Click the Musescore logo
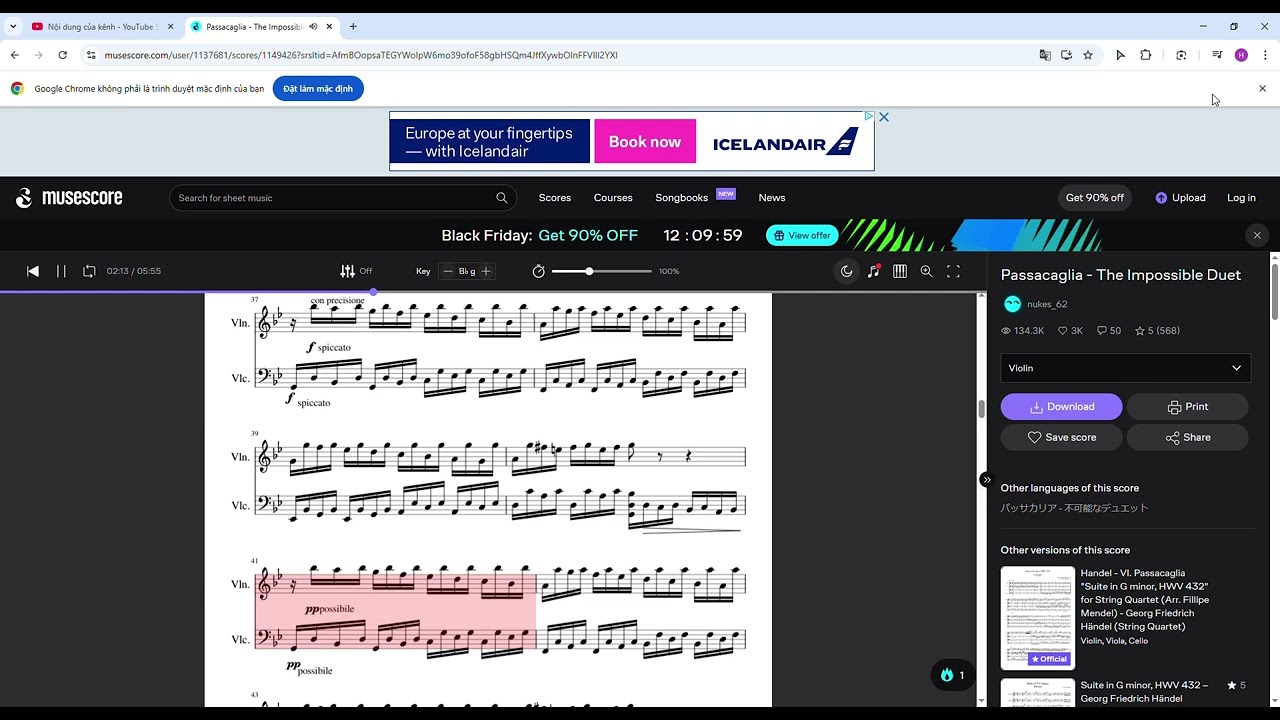The width and height of the screenshot is (1280, 720). (x=69, y=198)
